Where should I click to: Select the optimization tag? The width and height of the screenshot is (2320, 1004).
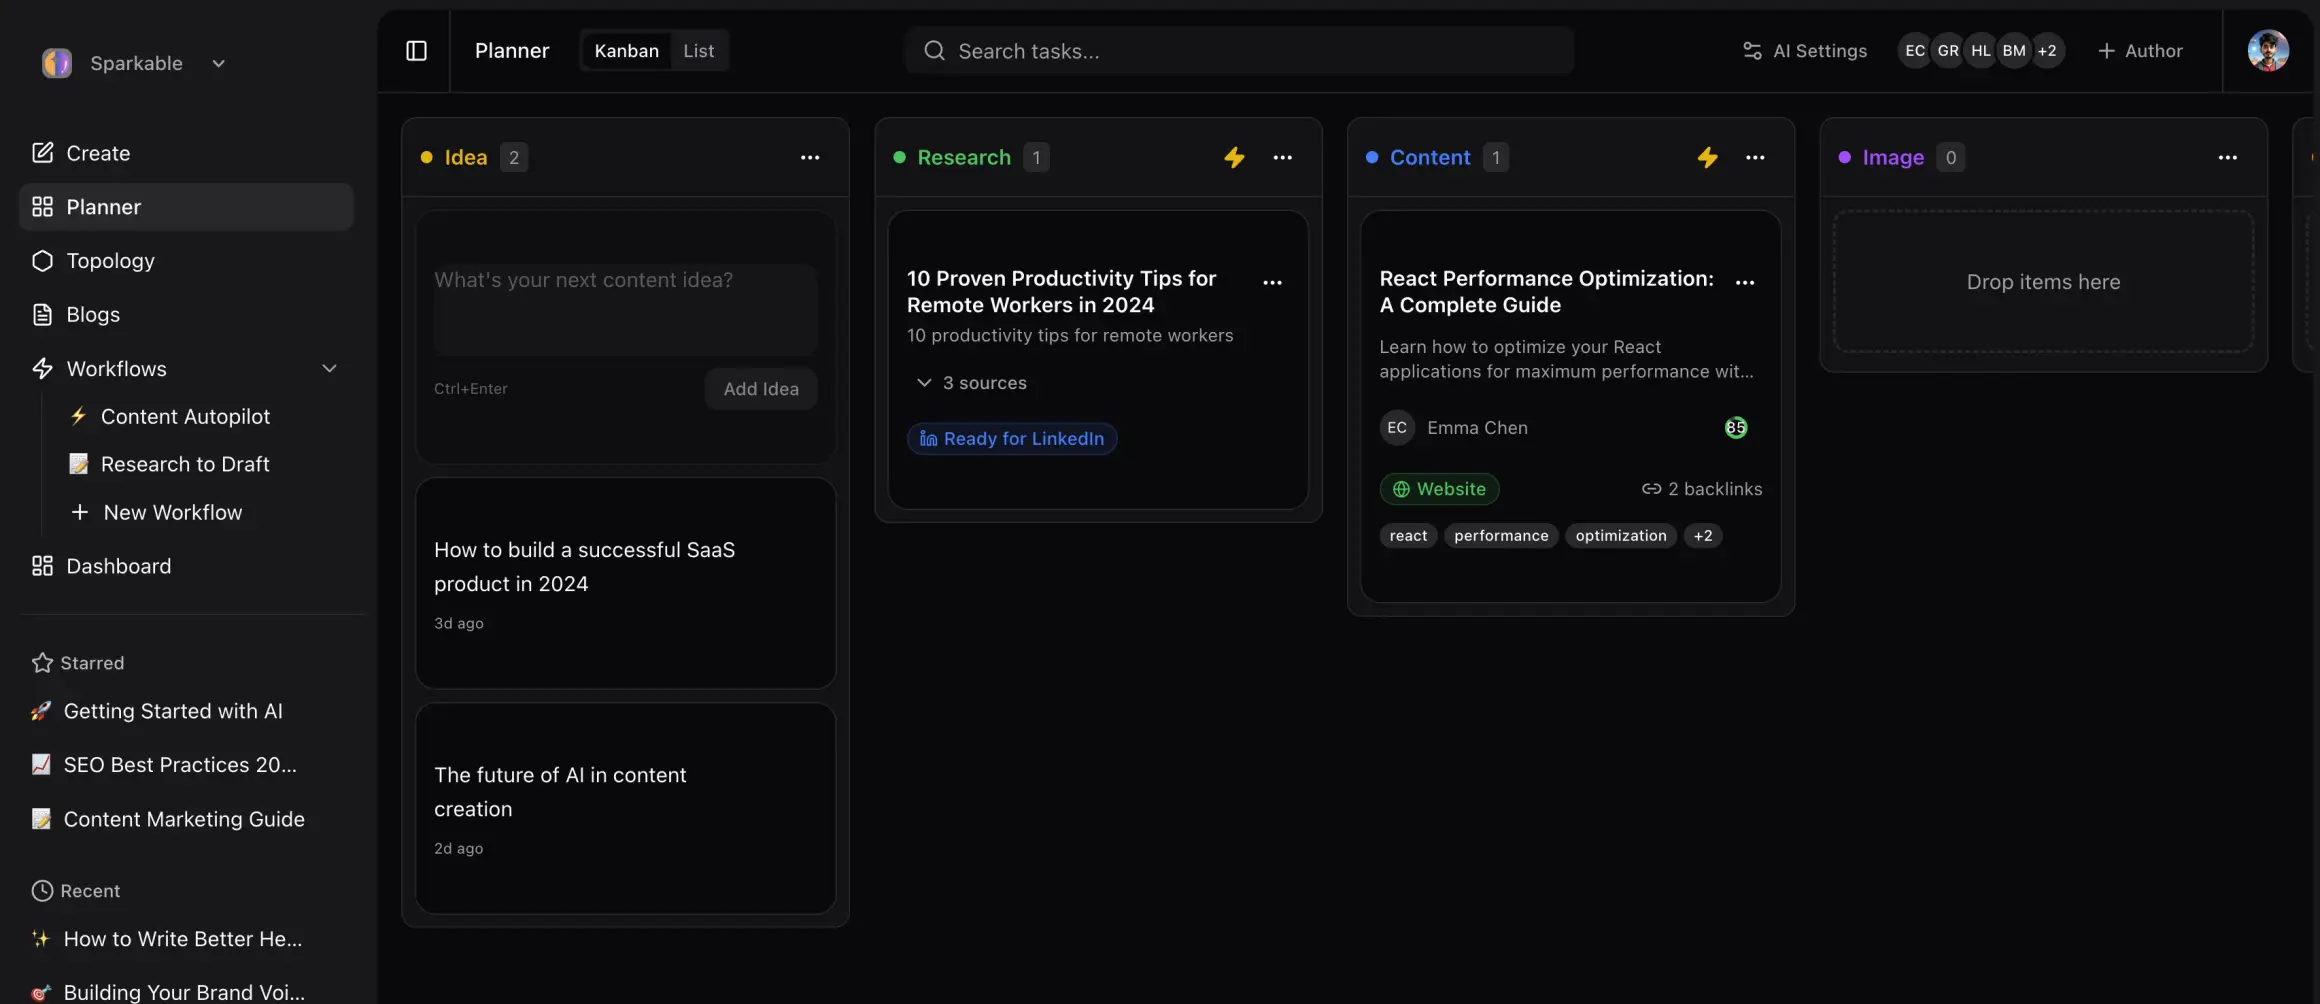click(x=1620, y=536)
